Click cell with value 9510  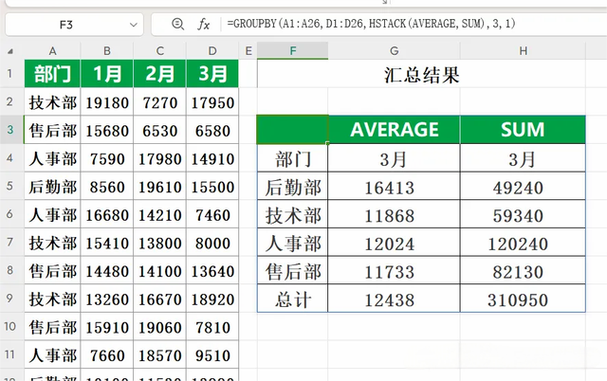(x=213, y=355)
